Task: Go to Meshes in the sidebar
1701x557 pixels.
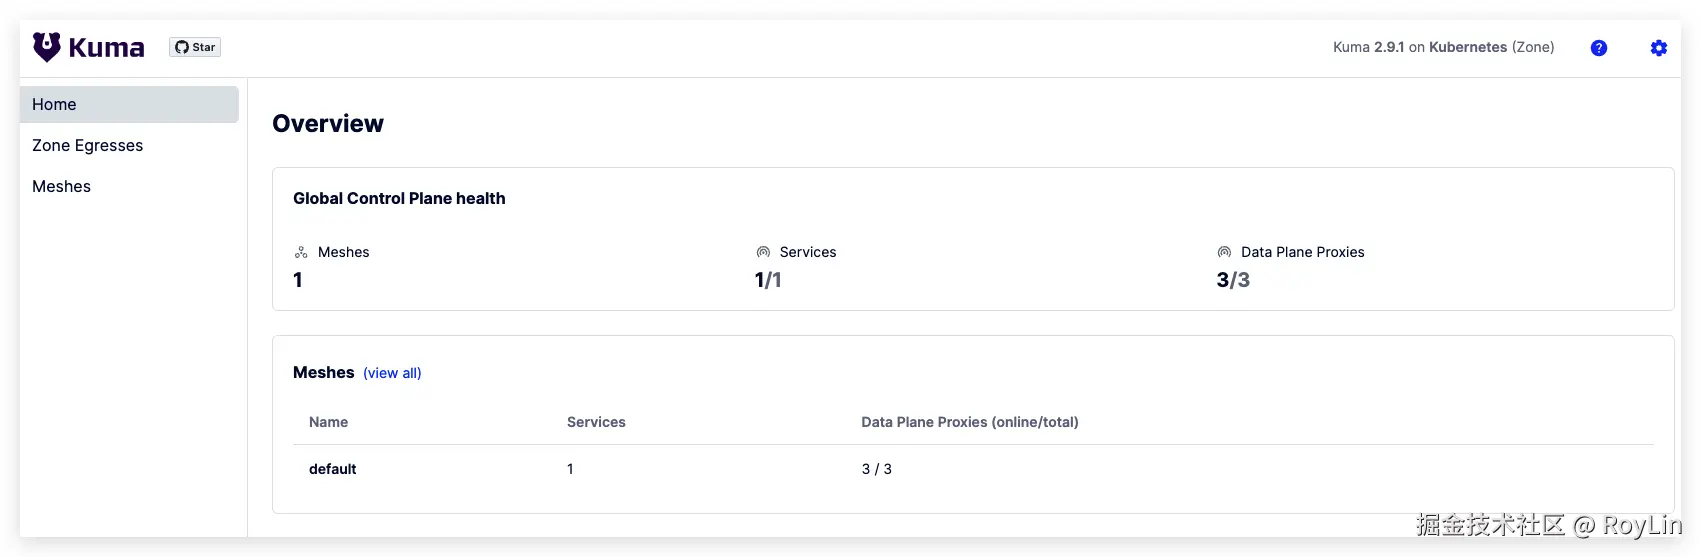Action: pos(61,187)
